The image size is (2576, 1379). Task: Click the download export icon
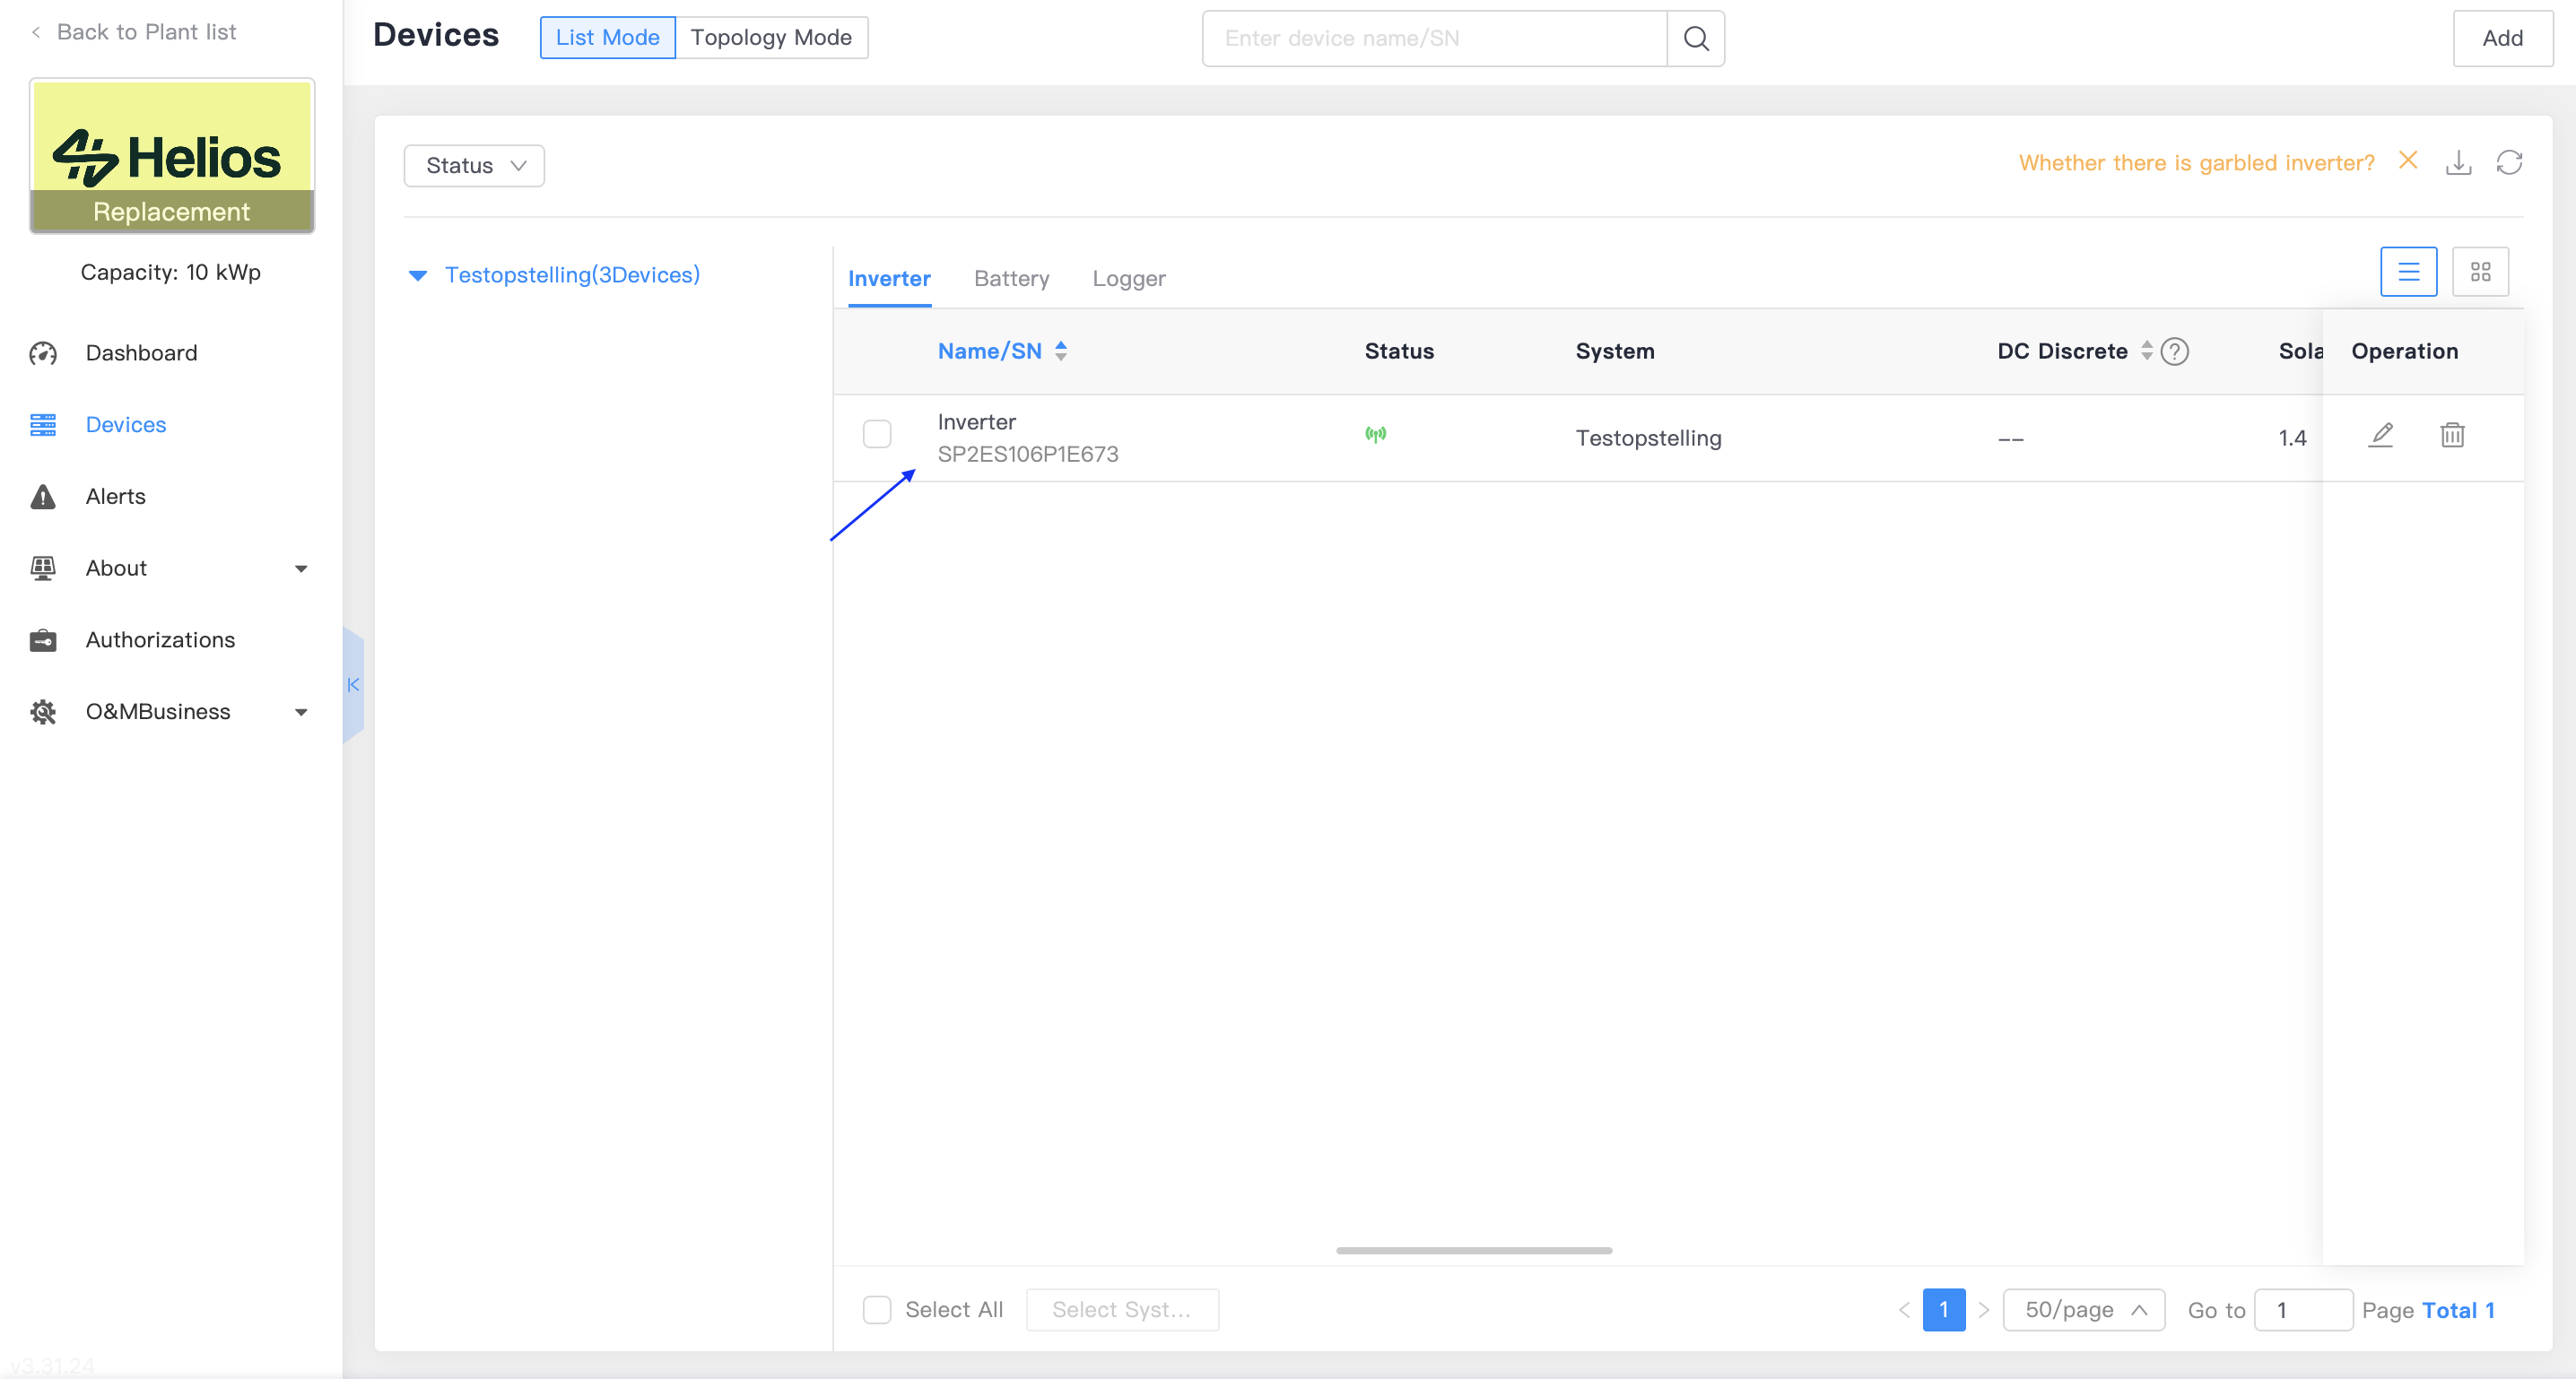(x=2458, y=162)
